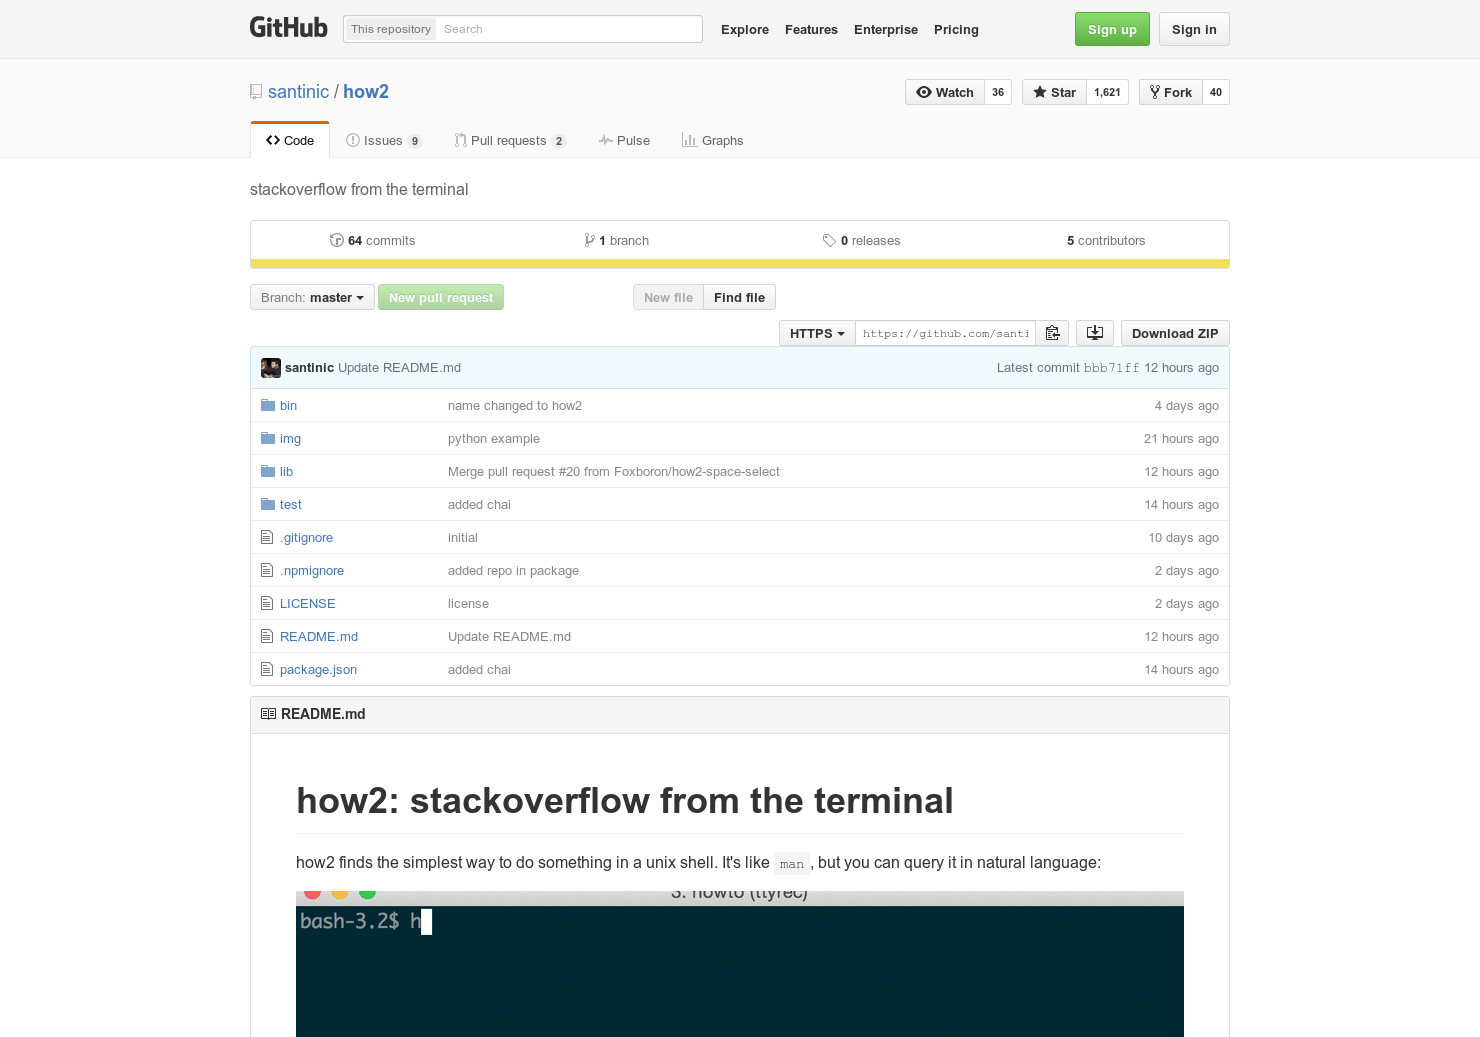Open the LICENSE file link
The width and height of the screenshot is (1480, 1037).
[307, 603]
